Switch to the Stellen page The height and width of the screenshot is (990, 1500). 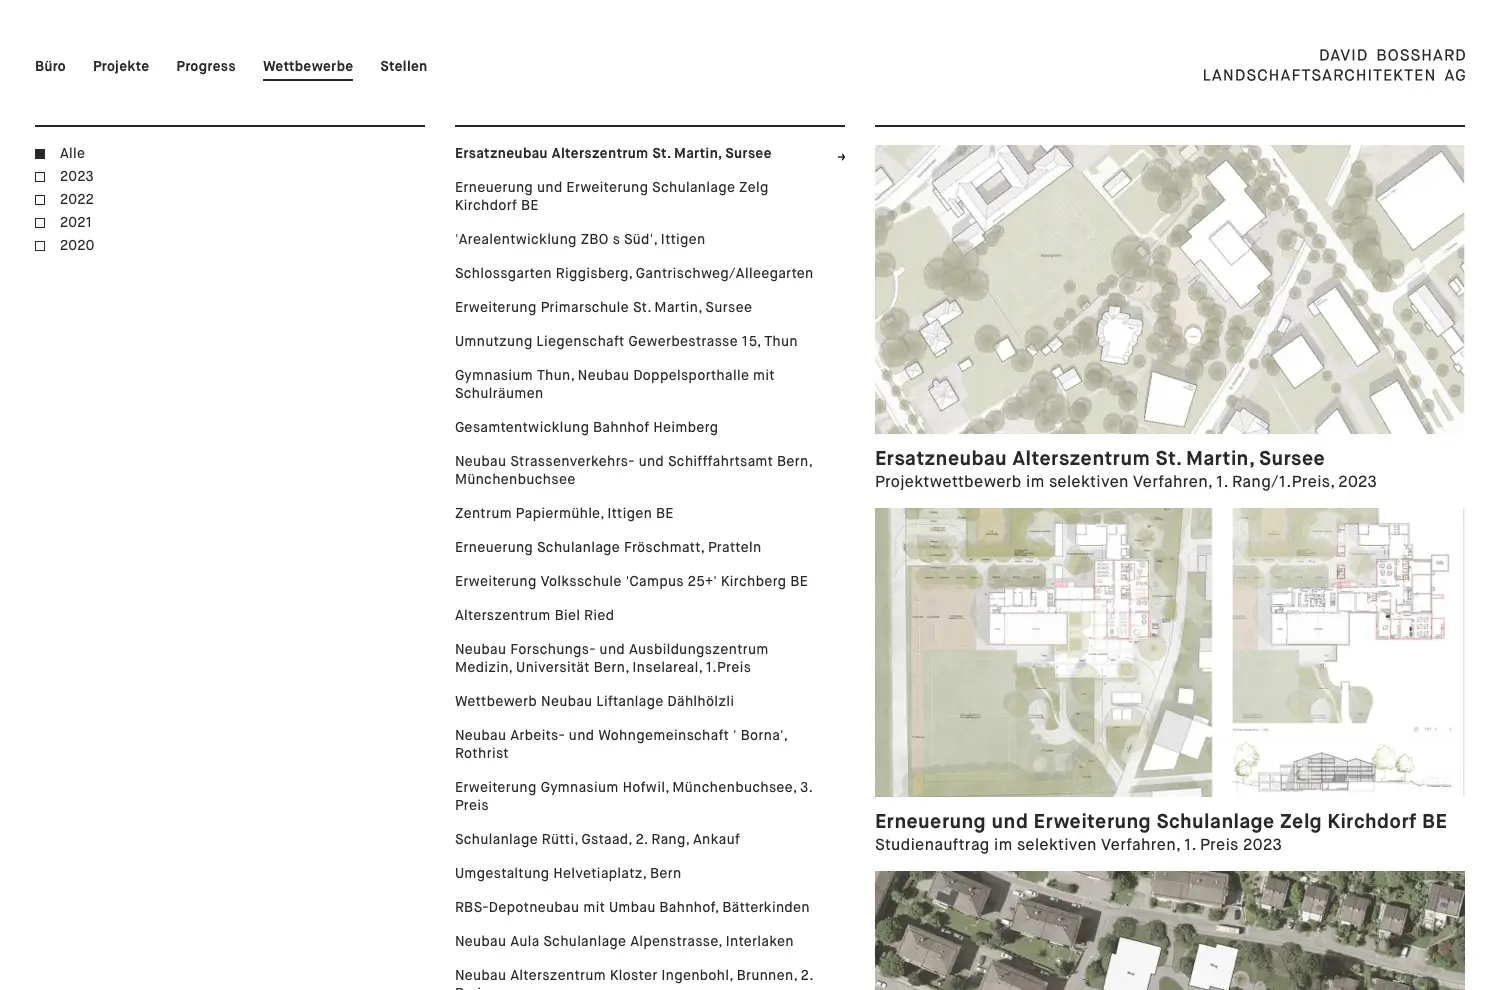pos(403,67)
